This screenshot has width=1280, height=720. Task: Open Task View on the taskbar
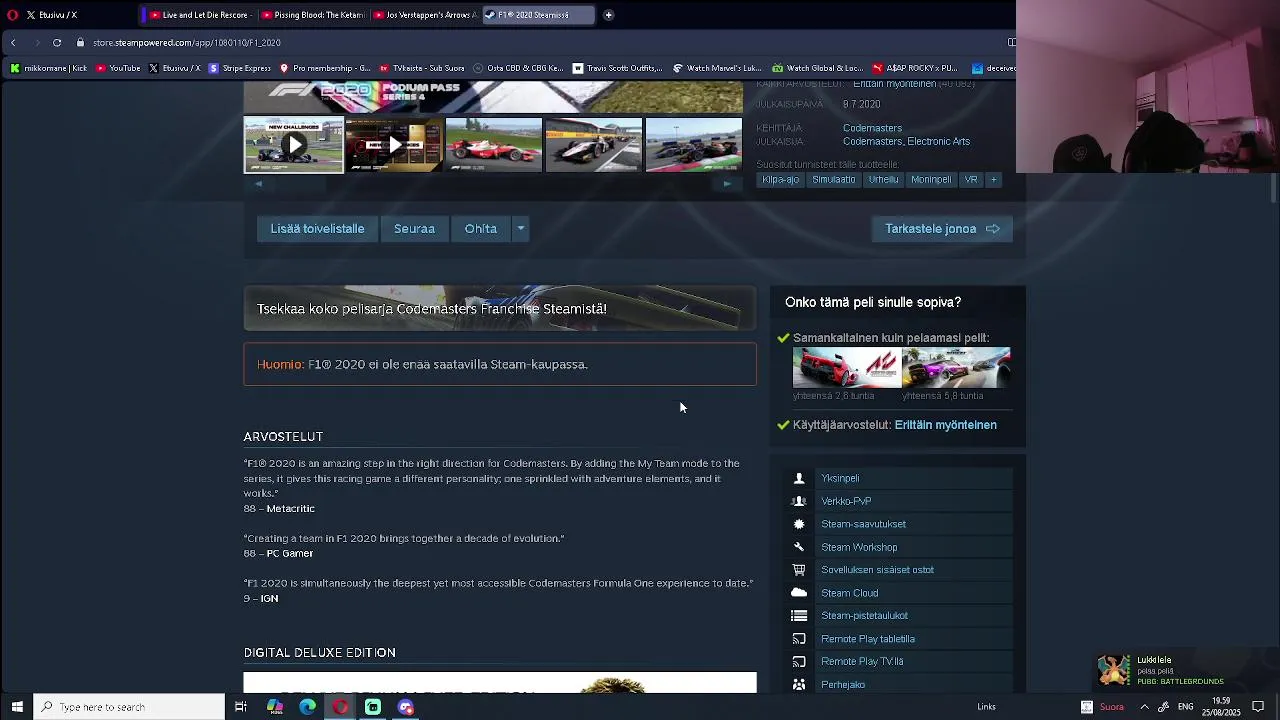tap(241, 707)
